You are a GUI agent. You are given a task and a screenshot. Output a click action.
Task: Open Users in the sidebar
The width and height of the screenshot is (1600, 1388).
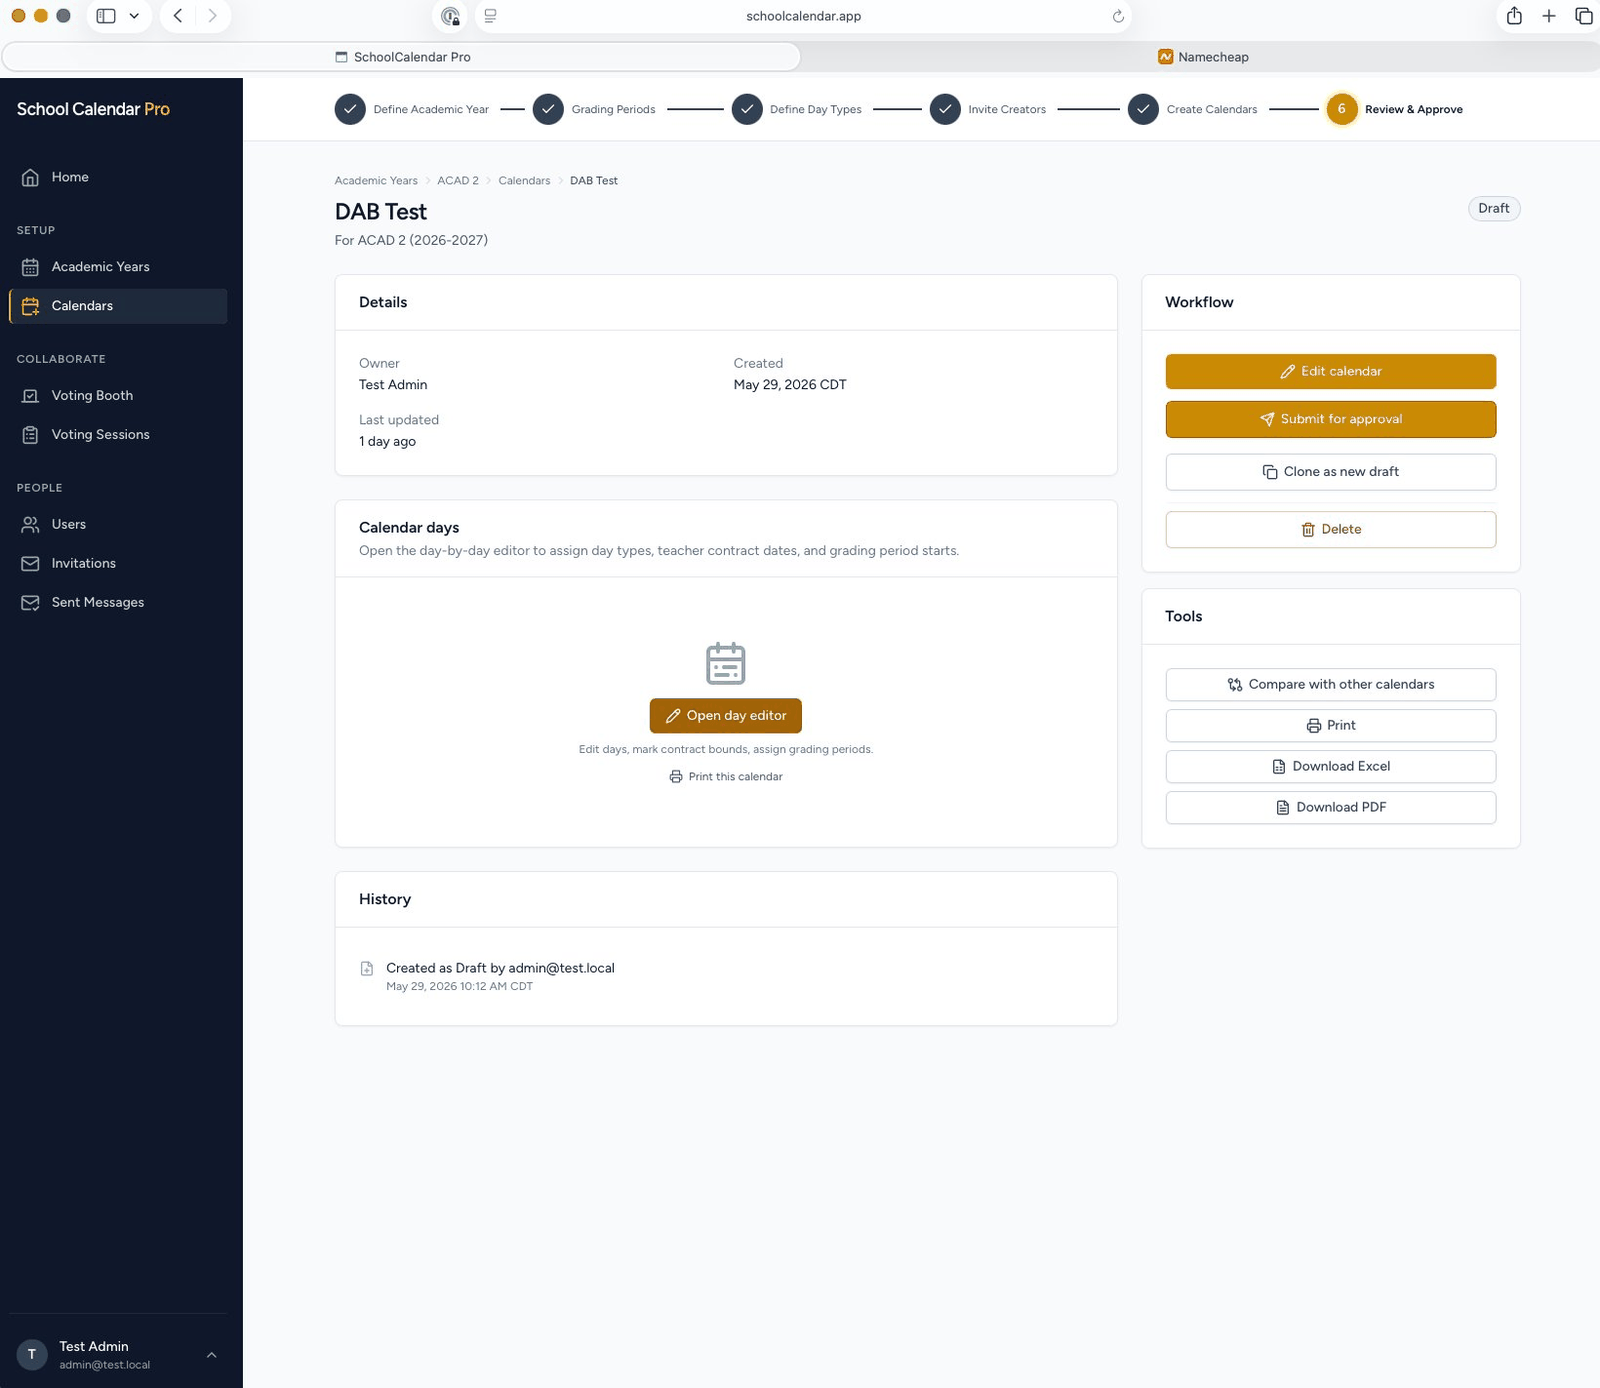click(118, 524)
